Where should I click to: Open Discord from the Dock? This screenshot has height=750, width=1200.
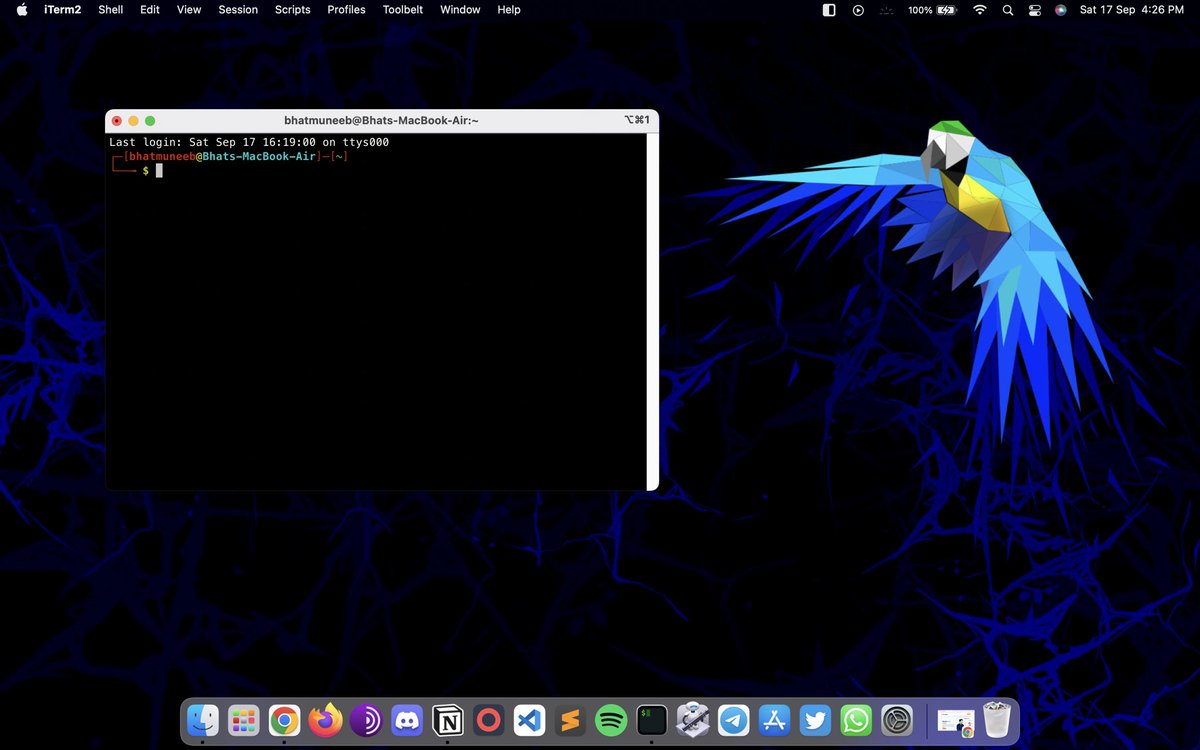[407, 720]
